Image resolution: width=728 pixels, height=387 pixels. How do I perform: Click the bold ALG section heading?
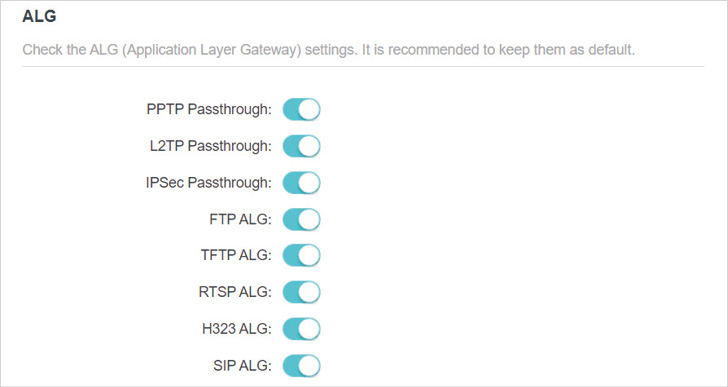pos(39,16)
